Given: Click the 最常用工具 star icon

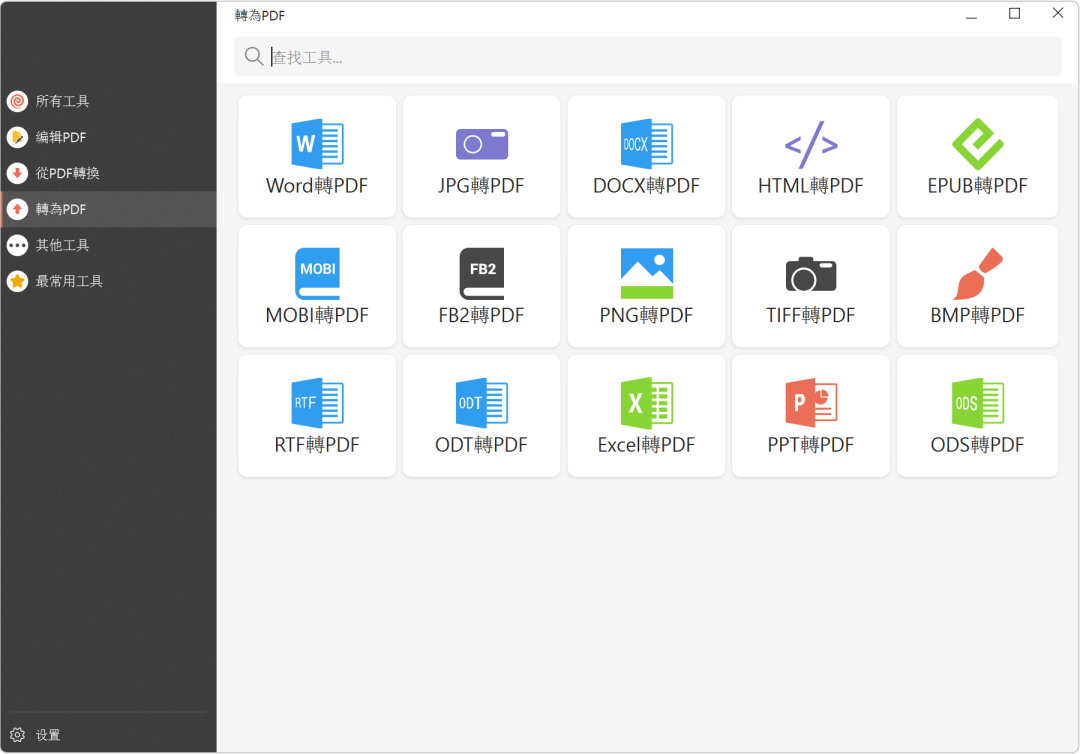Looking at the screenshot, I should coord(17,280).
